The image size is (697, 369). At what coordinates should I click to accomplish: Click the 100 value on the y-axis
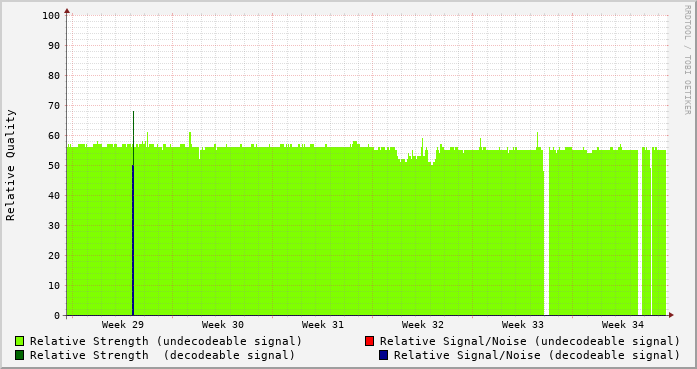click(51, 16)
